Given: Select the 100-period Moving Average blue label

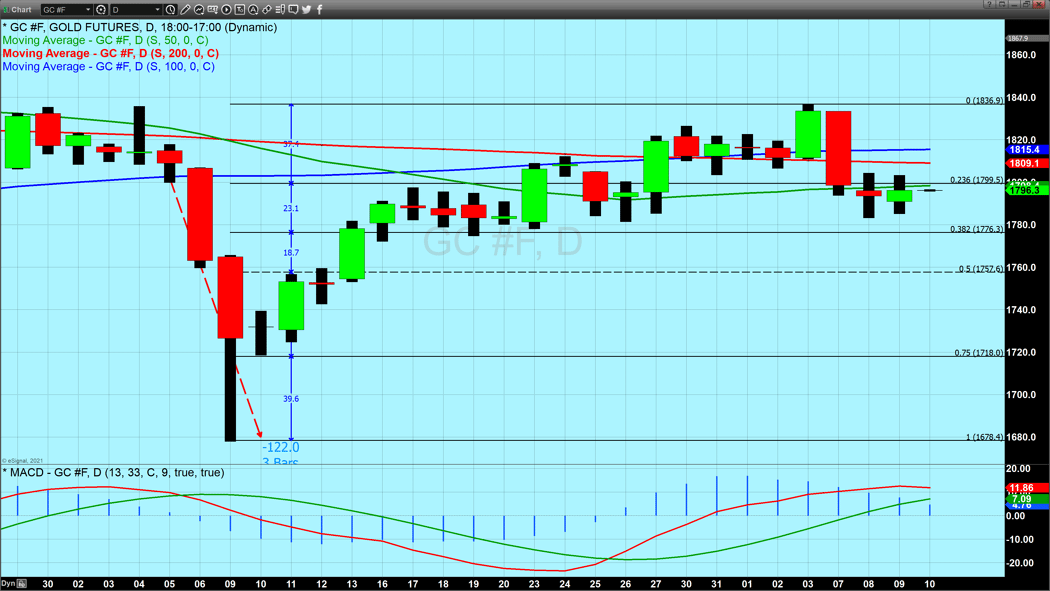Looking at the screenshot, I should point(108,66).
